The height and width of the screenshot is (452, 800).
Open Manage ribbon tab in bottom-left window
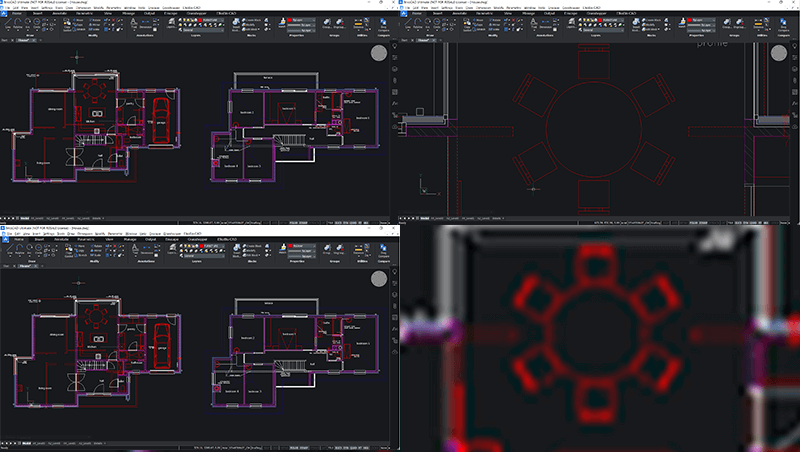pos(130,239)
